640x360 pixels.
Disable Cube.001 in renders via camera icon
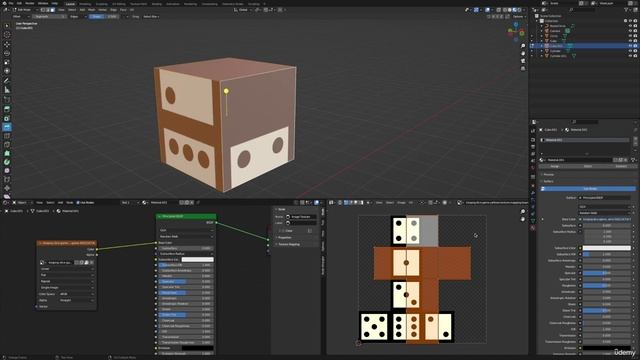pyautogui.click(x=635, y=46)
